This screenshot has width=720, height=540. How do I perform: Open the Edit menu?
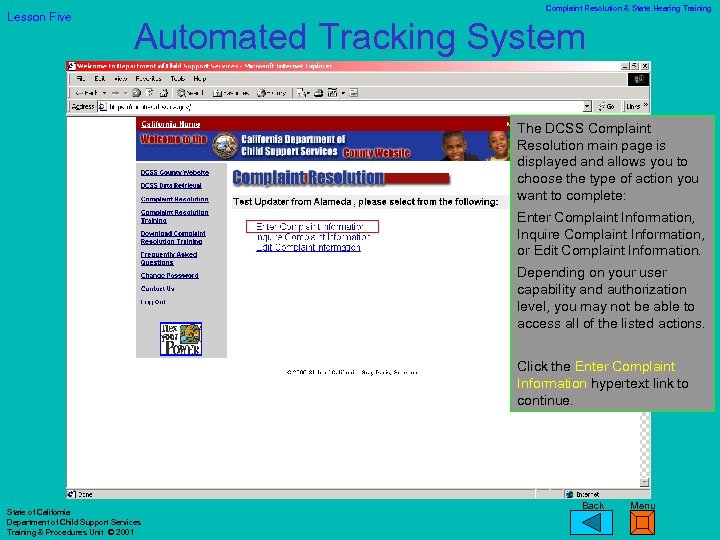click(x=100, y=79)
